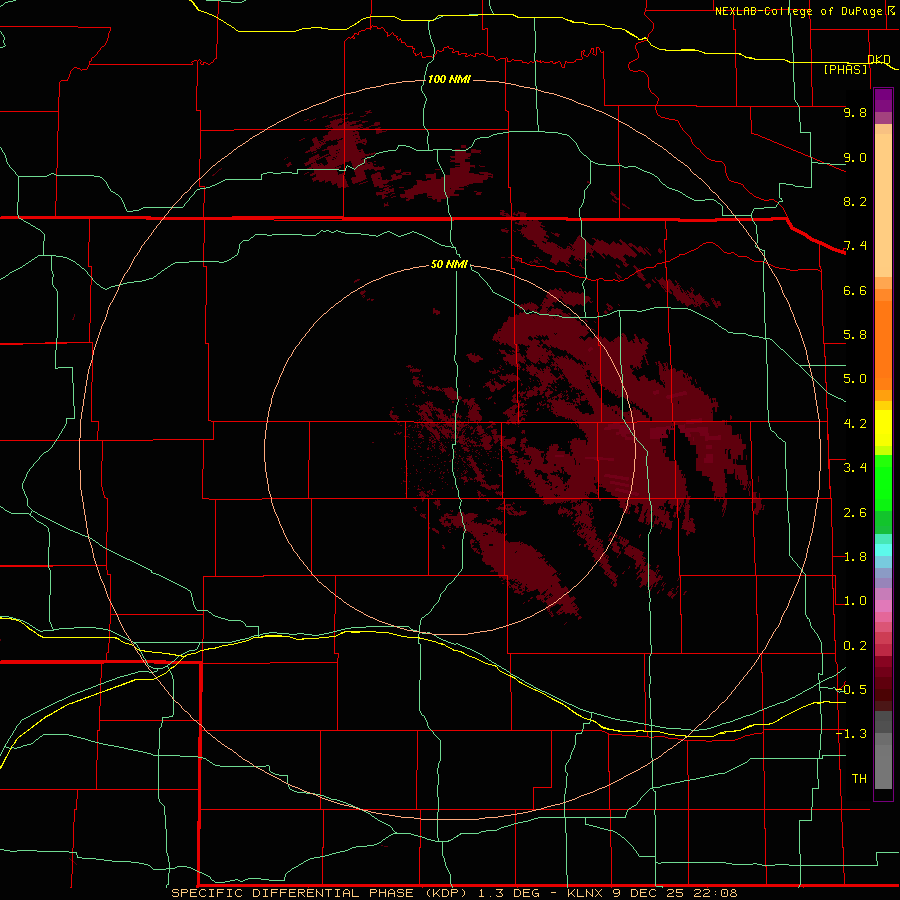Click the 1.8 scale value
Screen dimensions: 900x900
click(855, 557)
